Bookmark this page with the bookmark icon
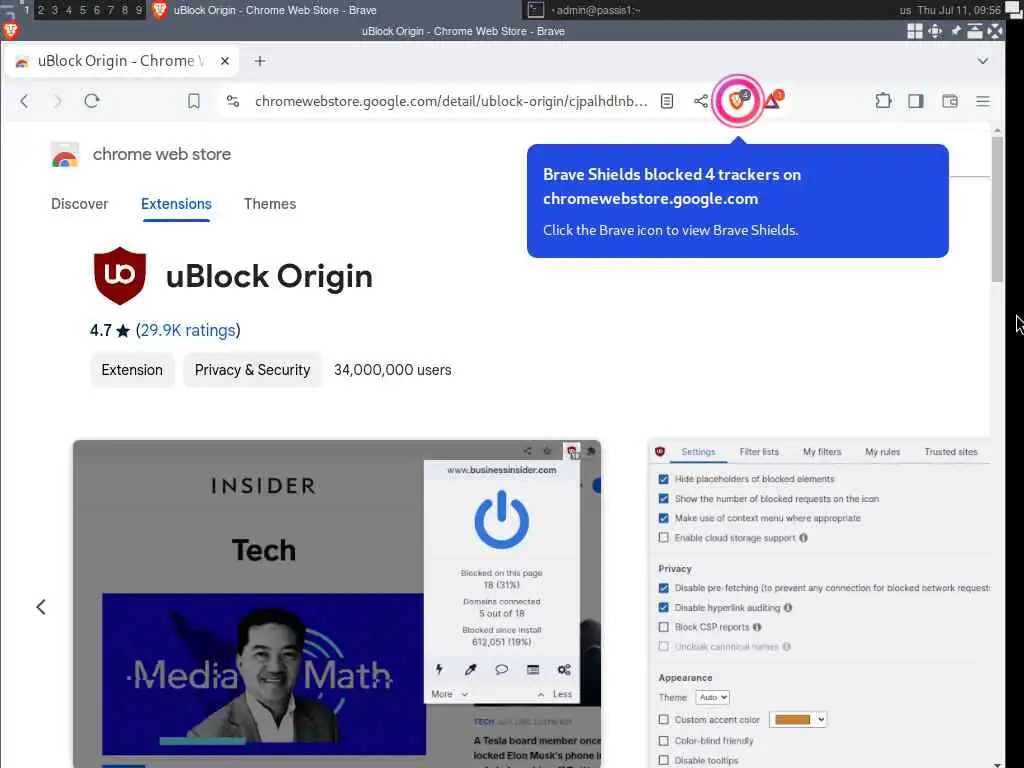Image resolution: width=1024 pixels, height=768 pixels. click(193, 101)
